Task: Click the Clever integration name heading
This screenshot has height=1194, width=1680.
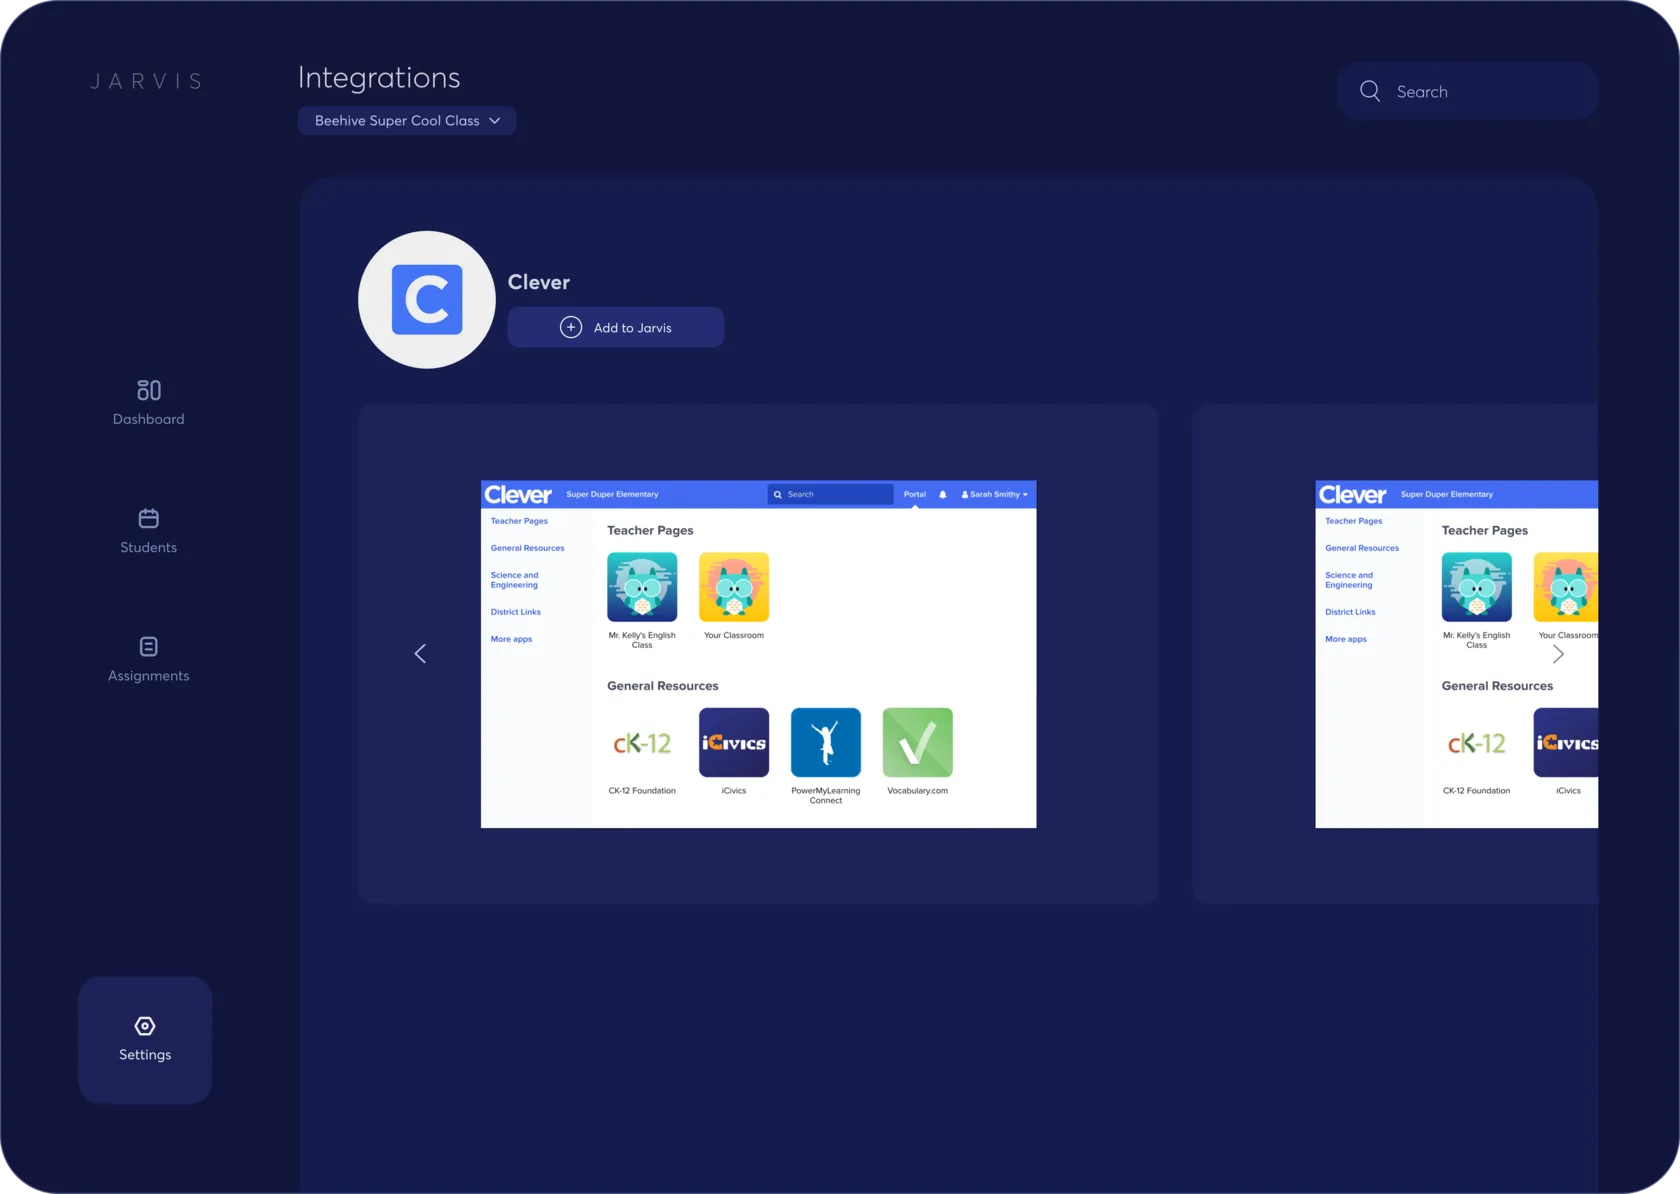Action: [x=539, y=282]
